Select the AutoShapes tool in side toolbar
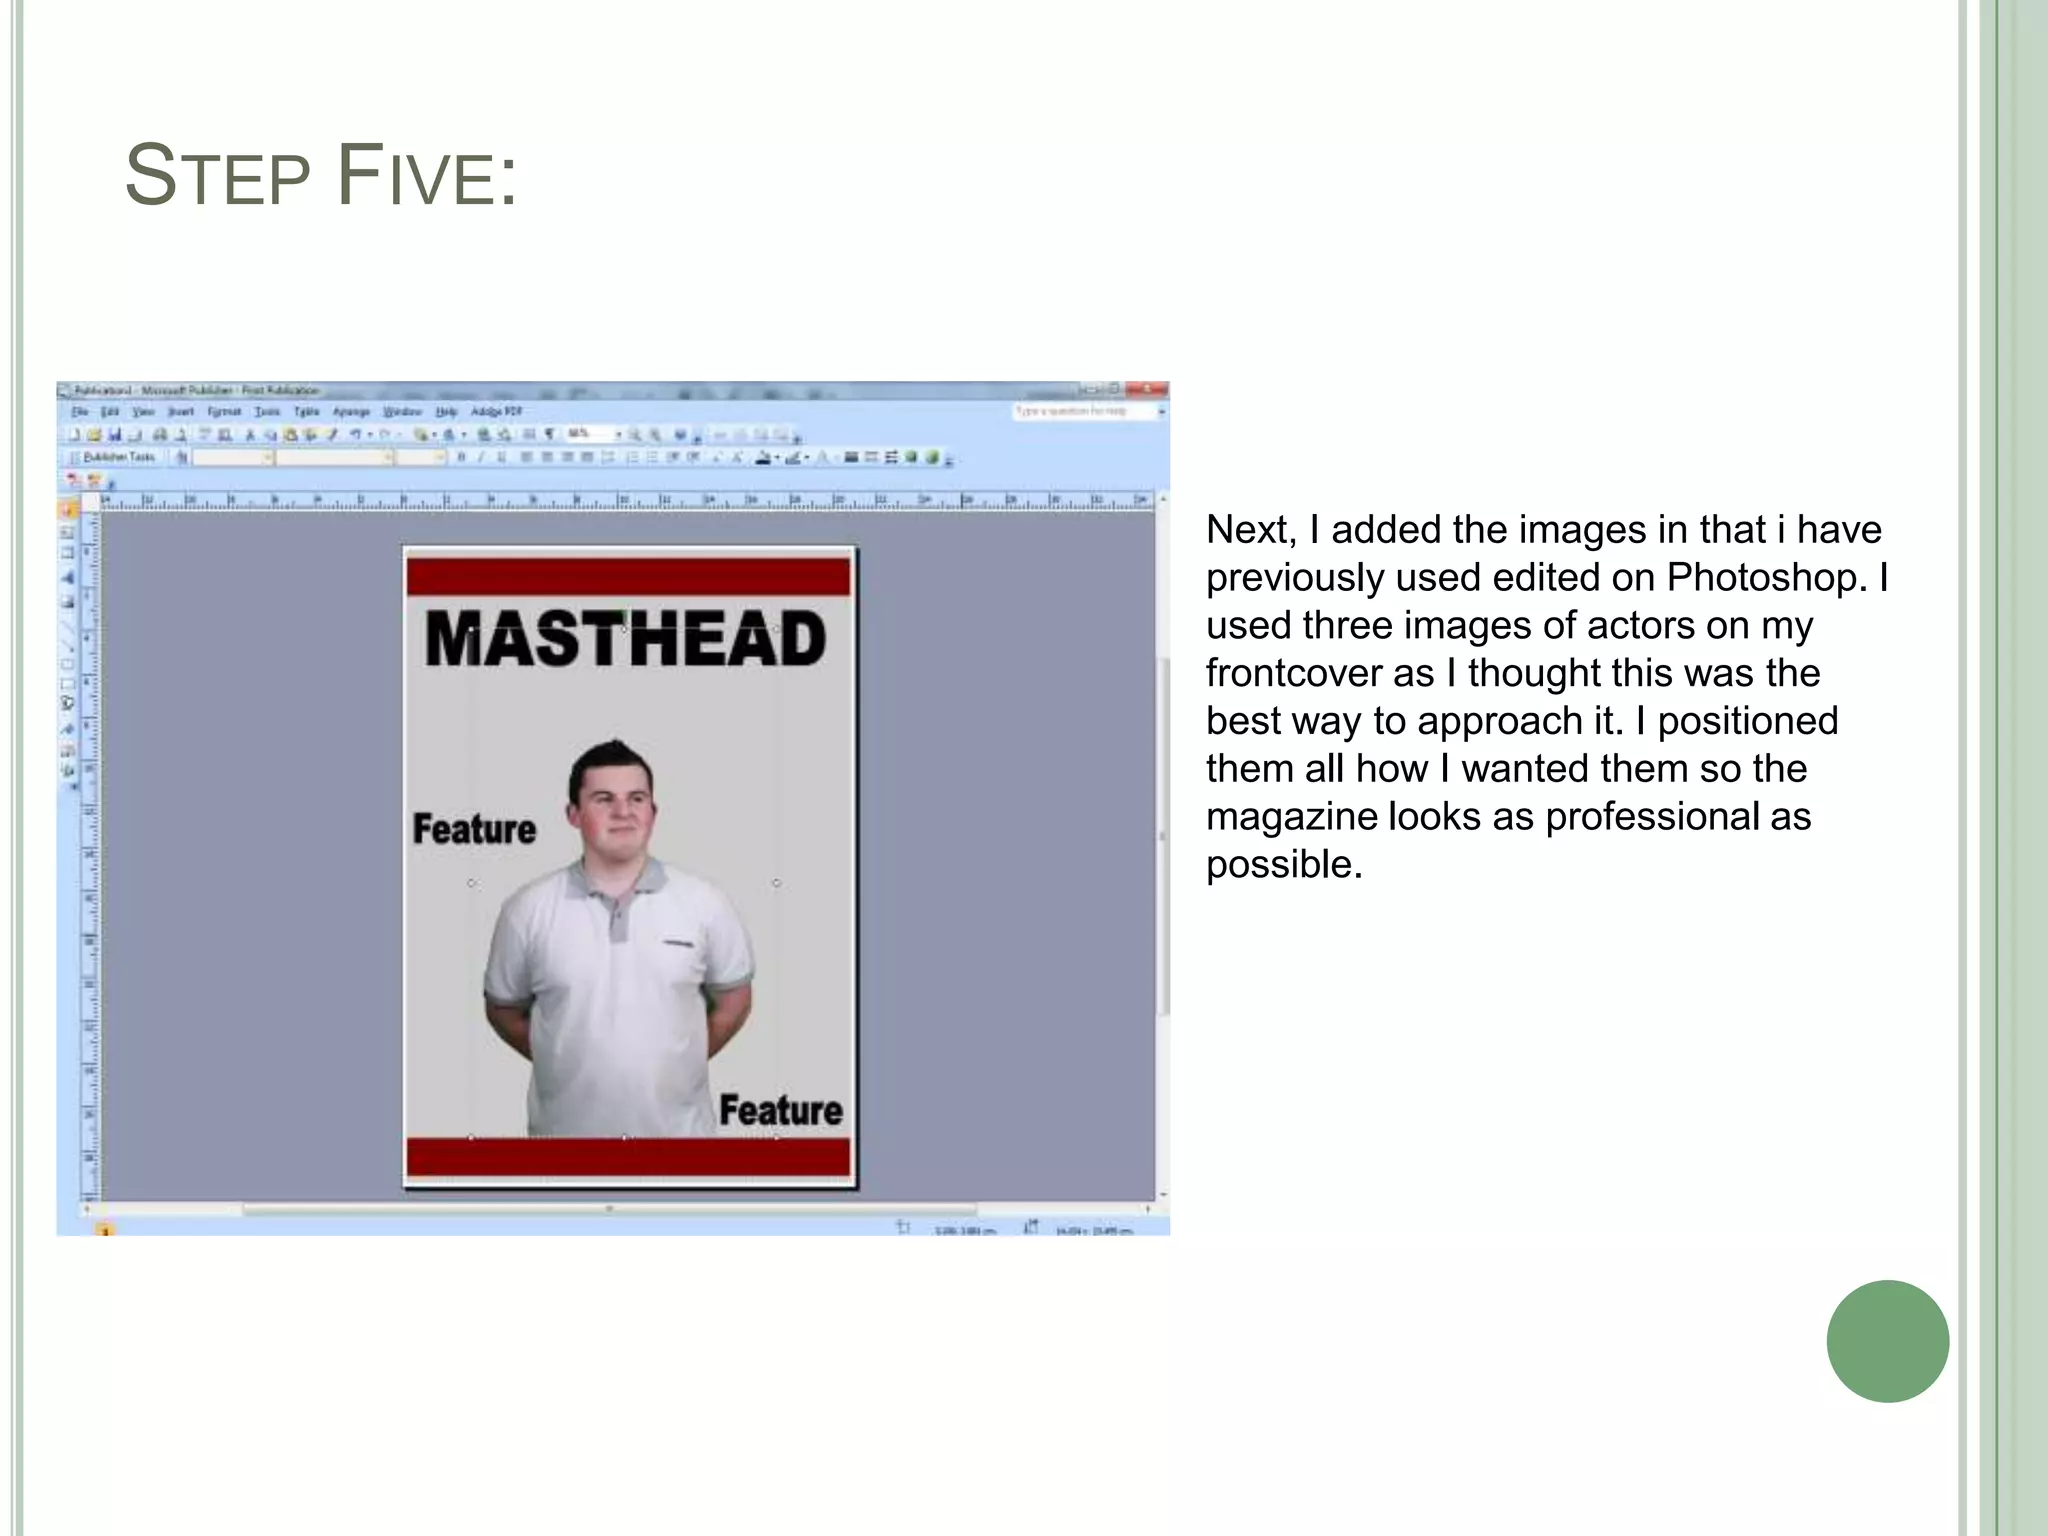Viewport: 2048px width, 1536px height. pyautogui.click(x=67, y=702)
